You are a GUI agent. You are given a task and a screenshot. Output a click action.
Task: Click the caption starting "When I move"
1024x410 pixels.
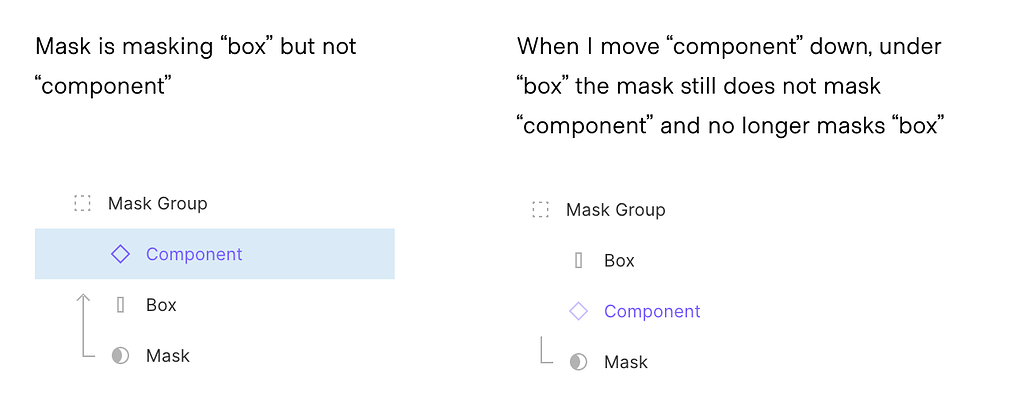pos(730,86)
